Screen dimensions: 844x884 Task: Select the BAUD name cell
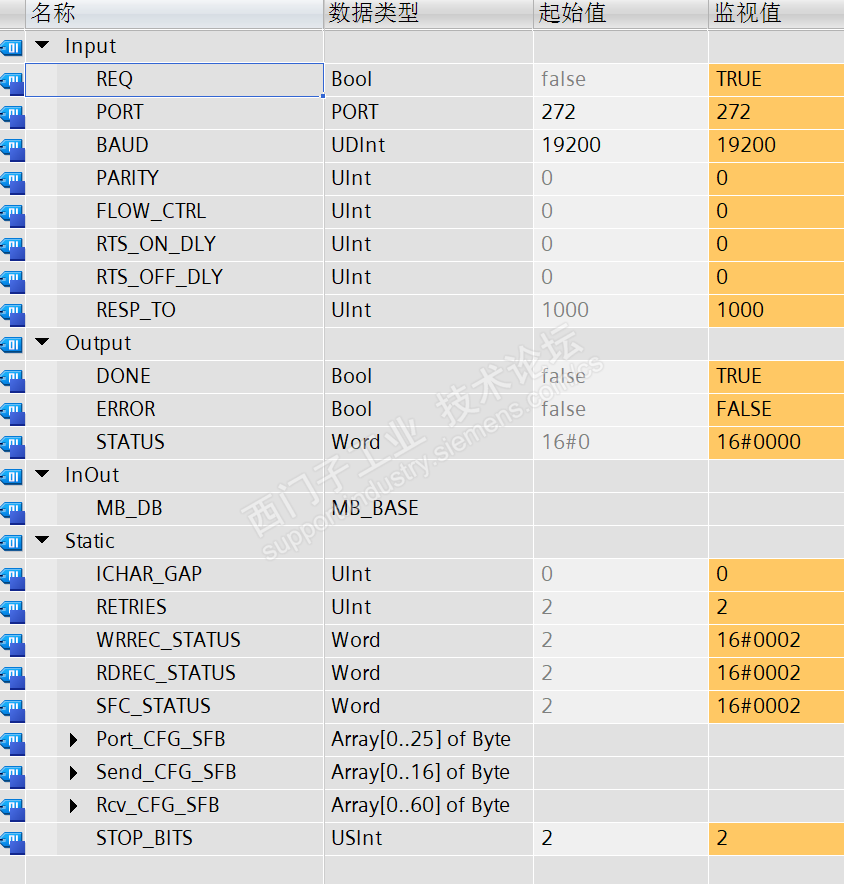[174, 145]
